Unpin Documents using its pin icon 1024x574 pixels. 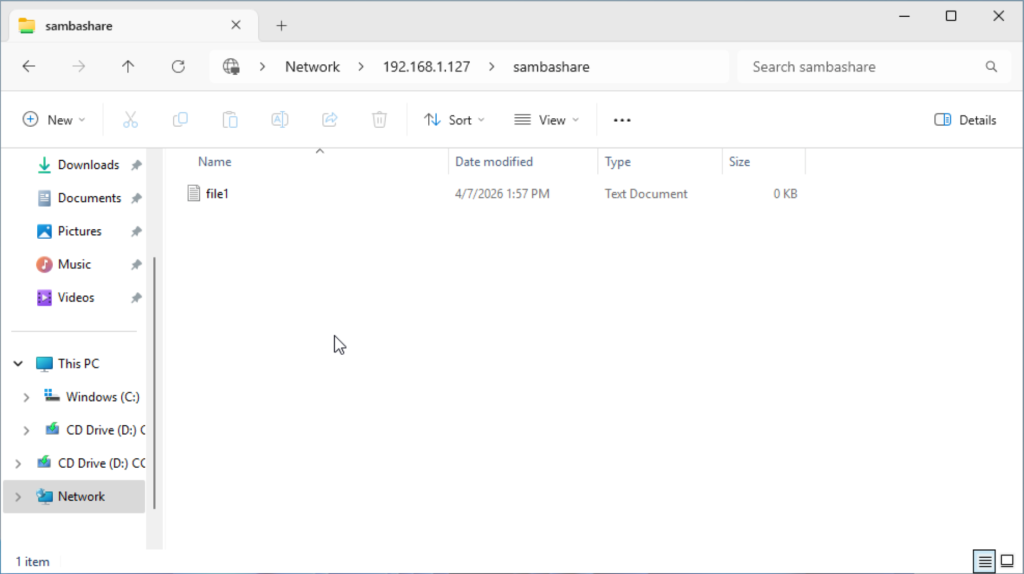point(136,199)
